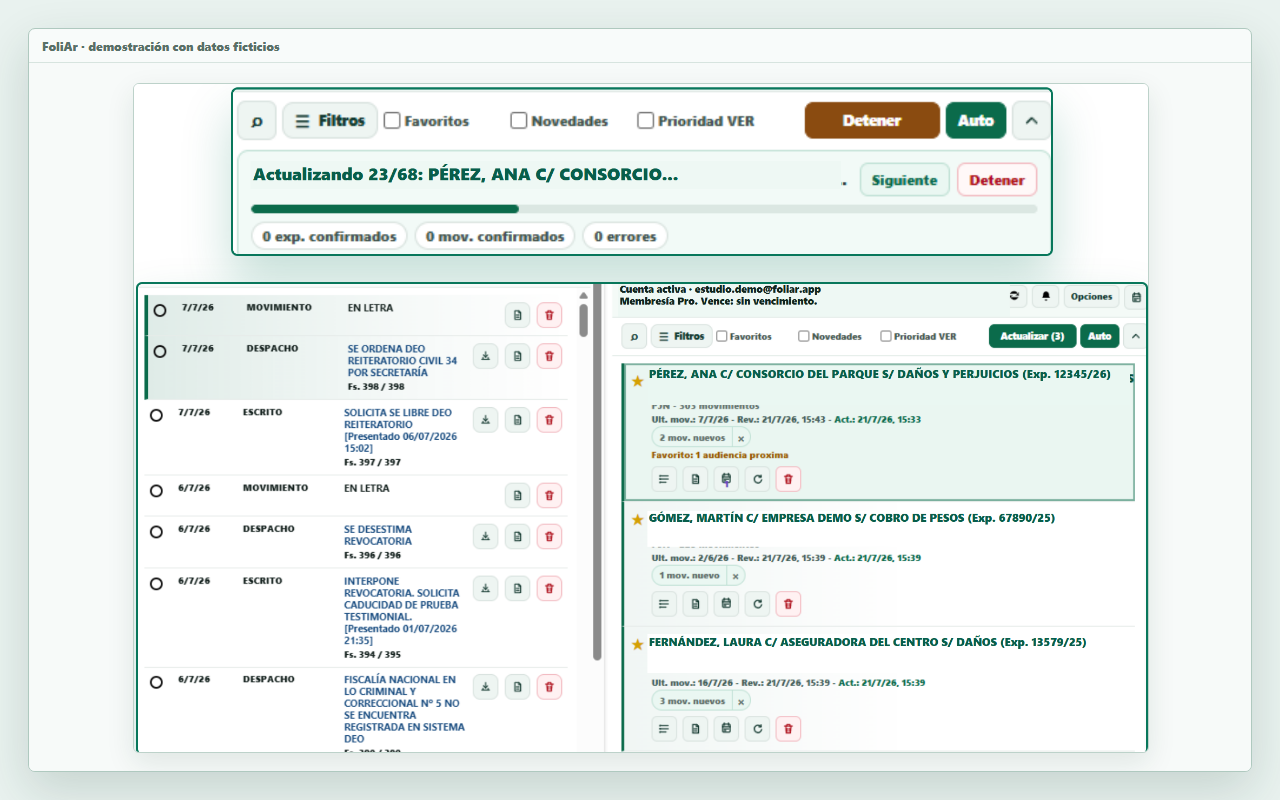Image resolution: width=1280 pixels, height=800 pixels.
Task: Tick small Favoritos checkbox above case list
Action: (x=722, y=336)
